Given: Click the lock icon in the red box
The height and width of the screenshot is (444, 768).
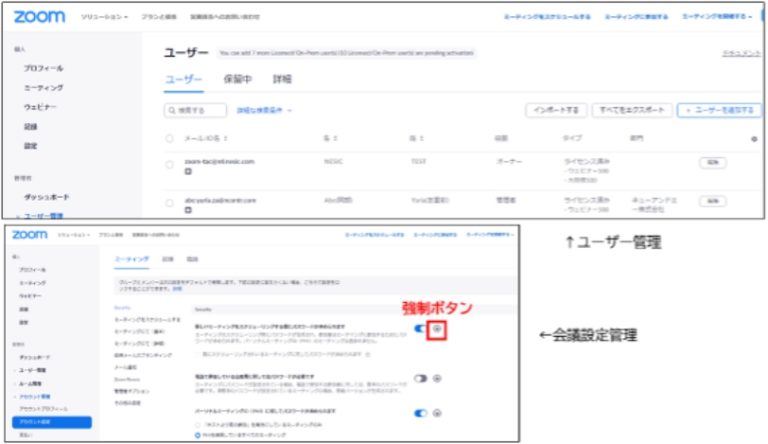Looking at the screenshot, I should [x=437, y=328].
